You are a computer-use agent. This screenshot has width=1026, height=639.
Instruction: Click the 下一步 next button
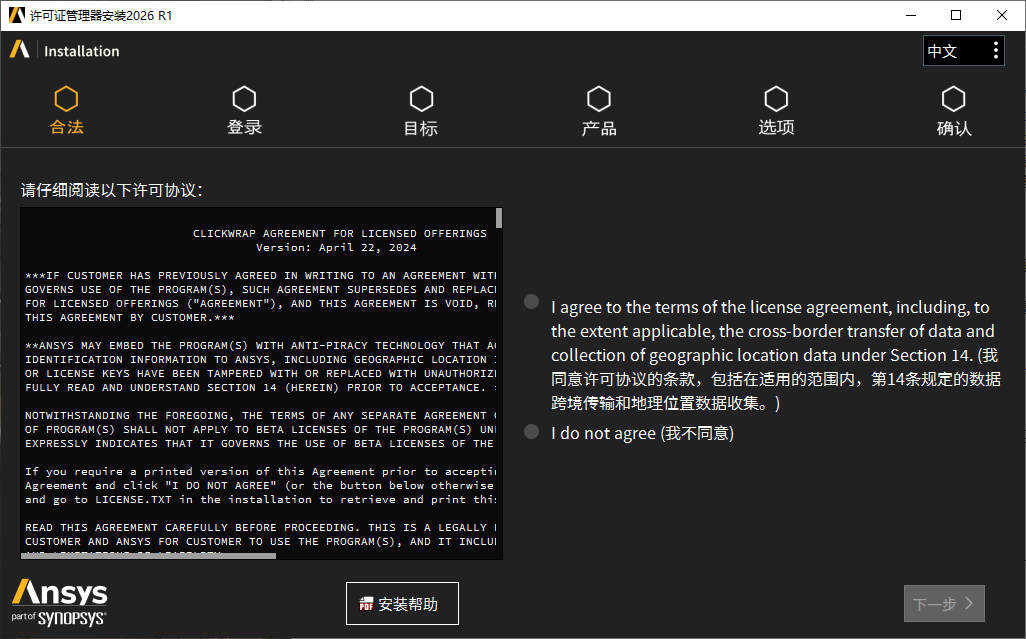[944, 603]
